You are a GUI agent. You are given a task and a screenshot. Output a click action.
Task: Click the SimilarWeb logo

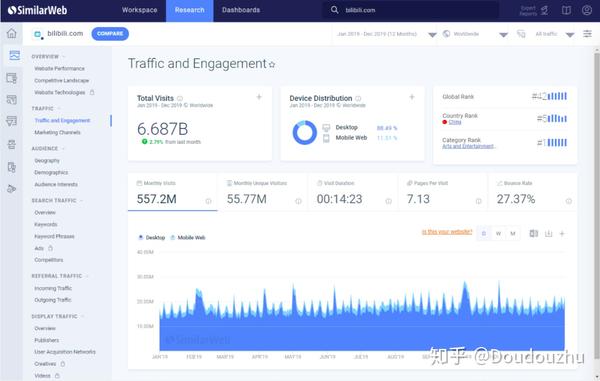click(37, 10)
